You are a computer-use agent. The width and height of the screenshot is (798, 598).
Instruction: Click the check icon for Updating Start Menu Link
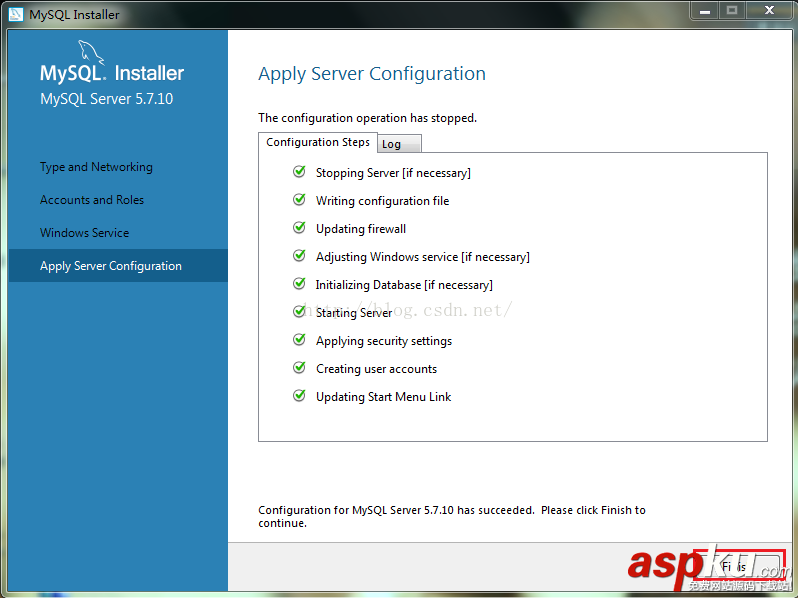click(x=299, y=395)
